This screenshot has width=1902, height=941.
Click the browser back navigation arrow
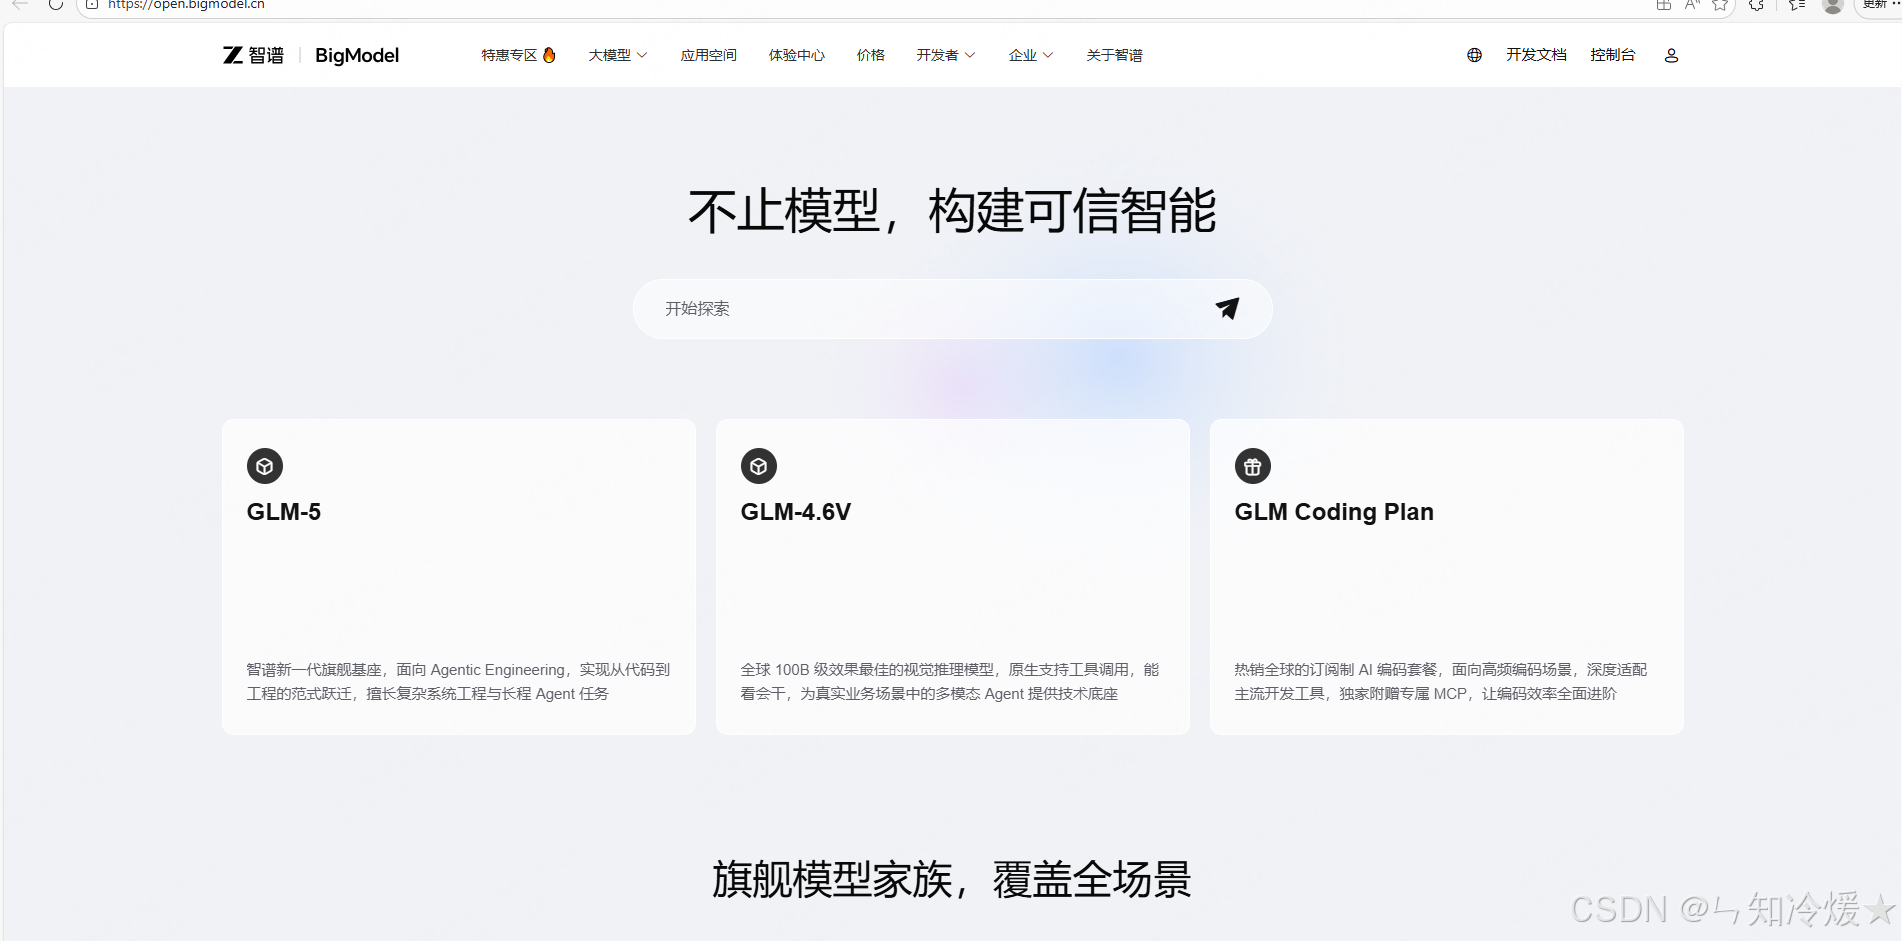18,6
